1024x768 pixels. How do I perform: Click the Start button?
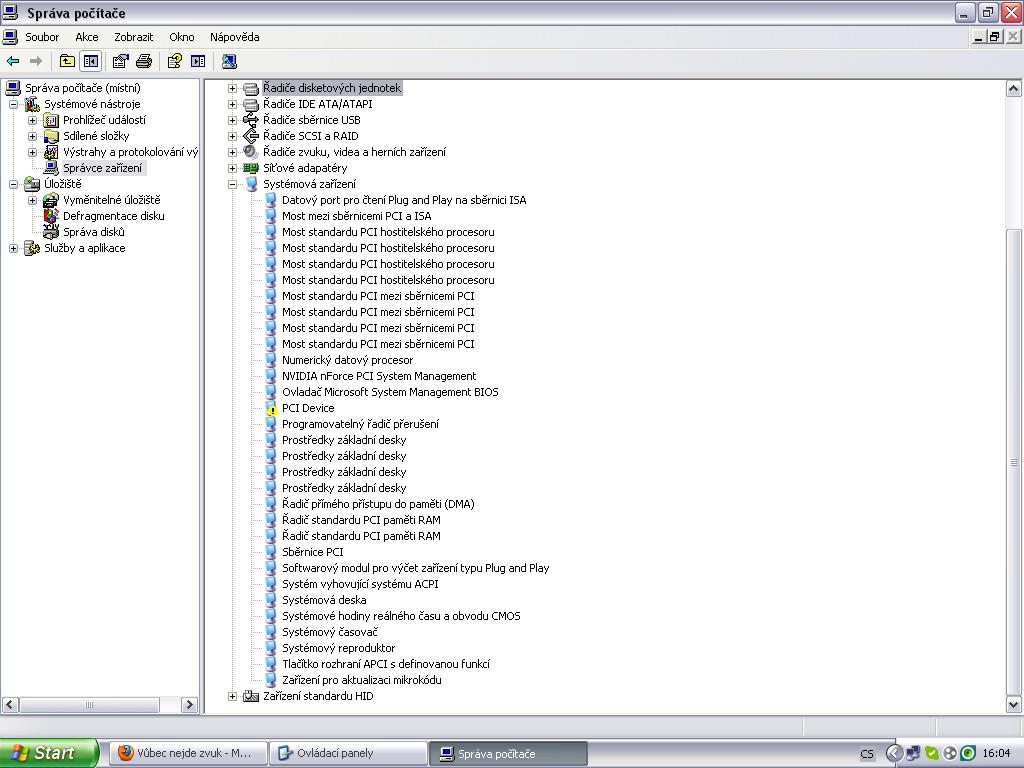click(x=48, y=753)
